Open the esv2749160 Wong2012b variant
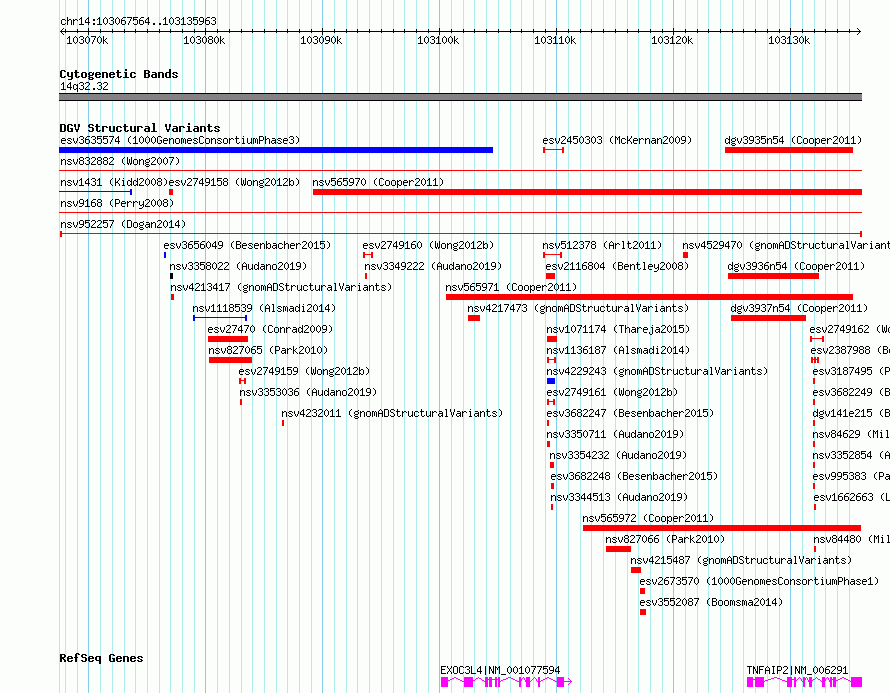This screenshot has width=890, height=693. 429,245
